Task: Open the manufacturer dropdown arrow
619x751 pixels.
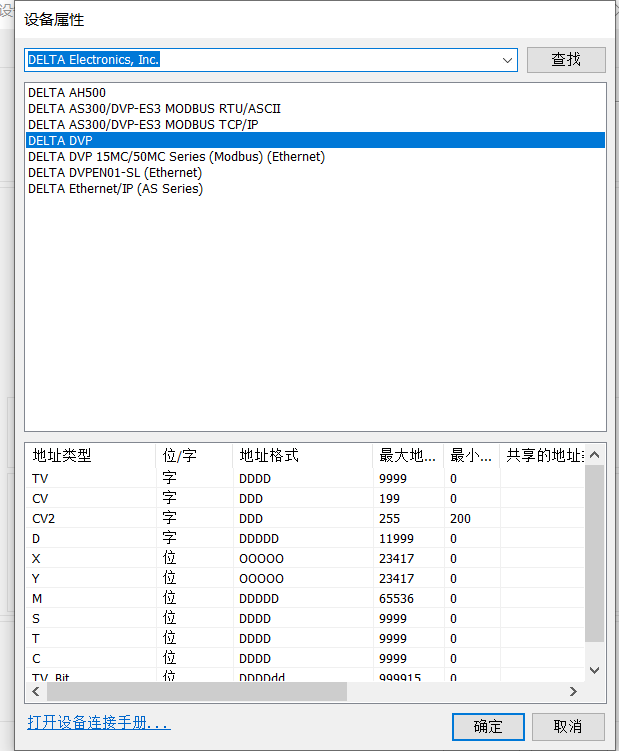Action: tap(507, 60)
